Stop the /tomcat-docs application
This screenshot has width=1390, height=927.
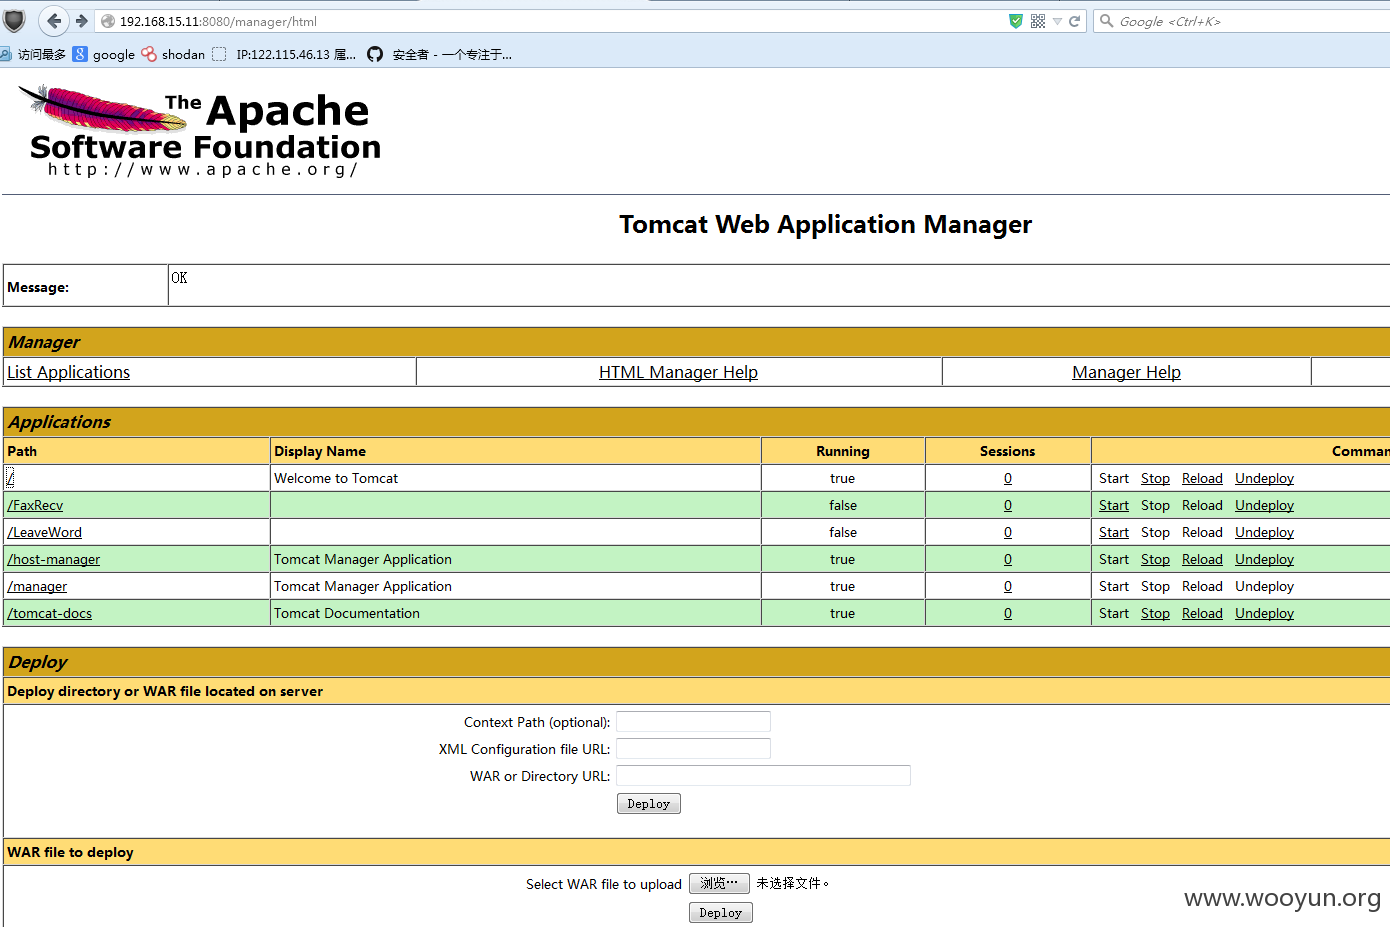coord(1155,613)
